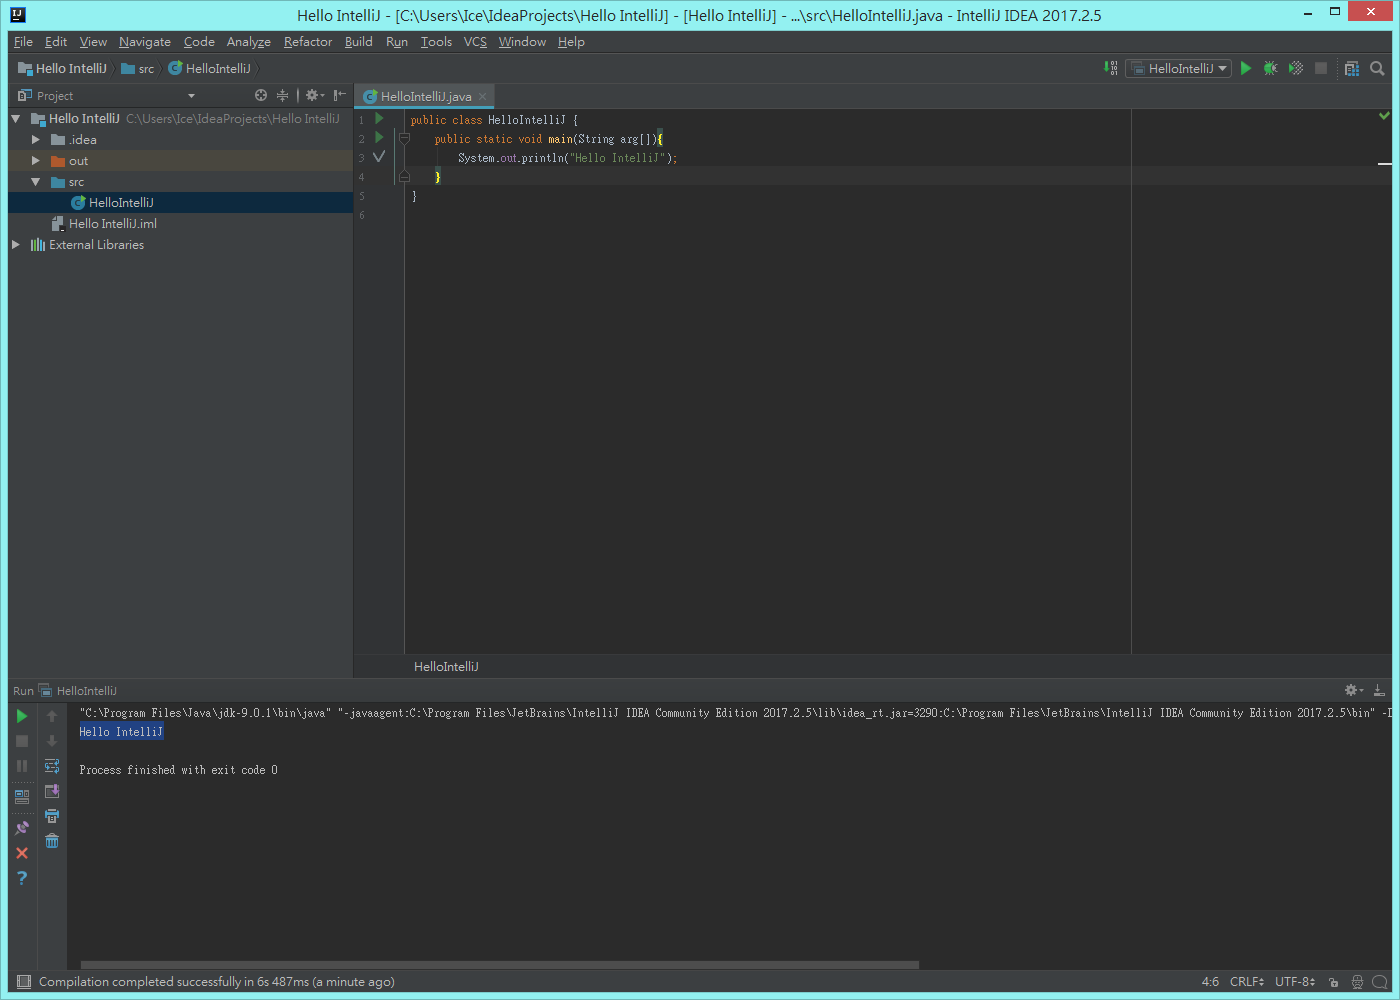
Task: Open the HelloIntelliJ run configuration dropdown
Action: pyautogui.click(x=1178, y=68)
